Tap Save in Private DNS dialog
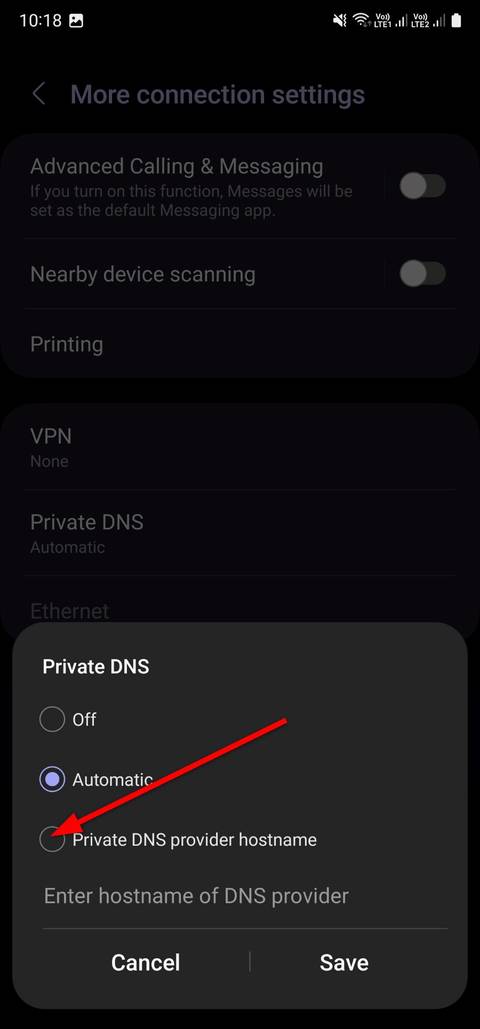480x1029 pixels. [344, 962]
